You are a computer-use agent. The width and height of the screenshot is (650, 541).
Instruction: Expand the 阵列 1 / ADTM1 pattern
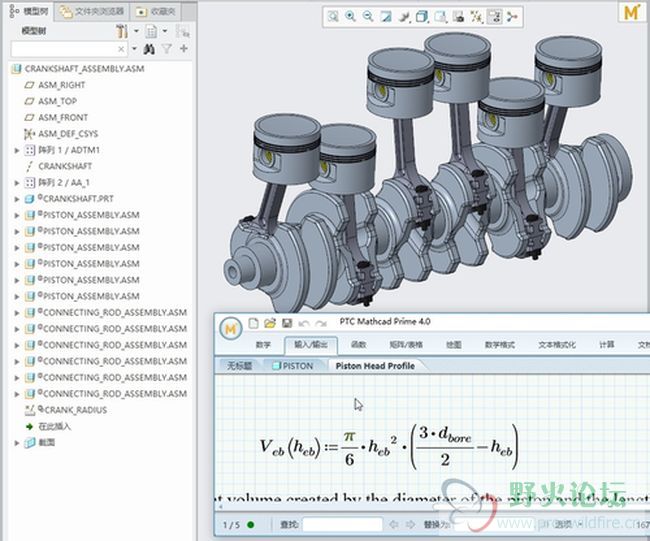point(17,150)
